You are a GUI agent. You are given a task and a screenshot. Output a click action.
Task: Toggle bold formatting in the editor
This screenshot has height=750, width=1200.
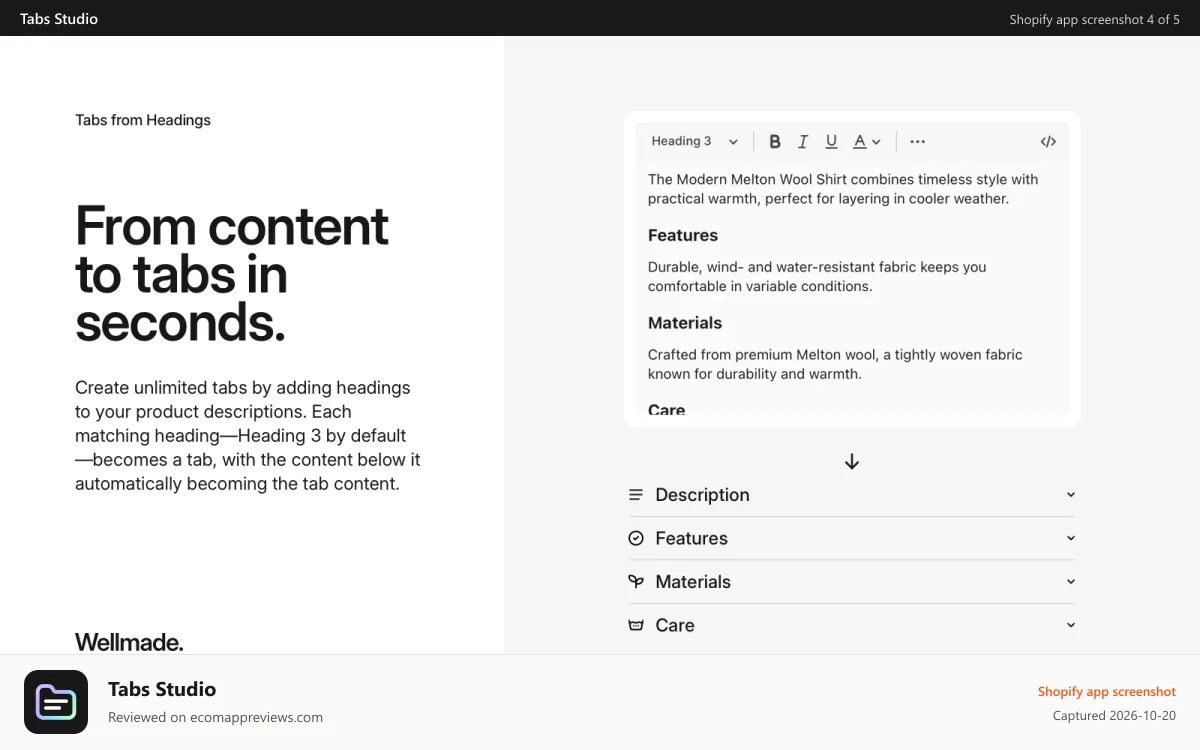(775, 142)
